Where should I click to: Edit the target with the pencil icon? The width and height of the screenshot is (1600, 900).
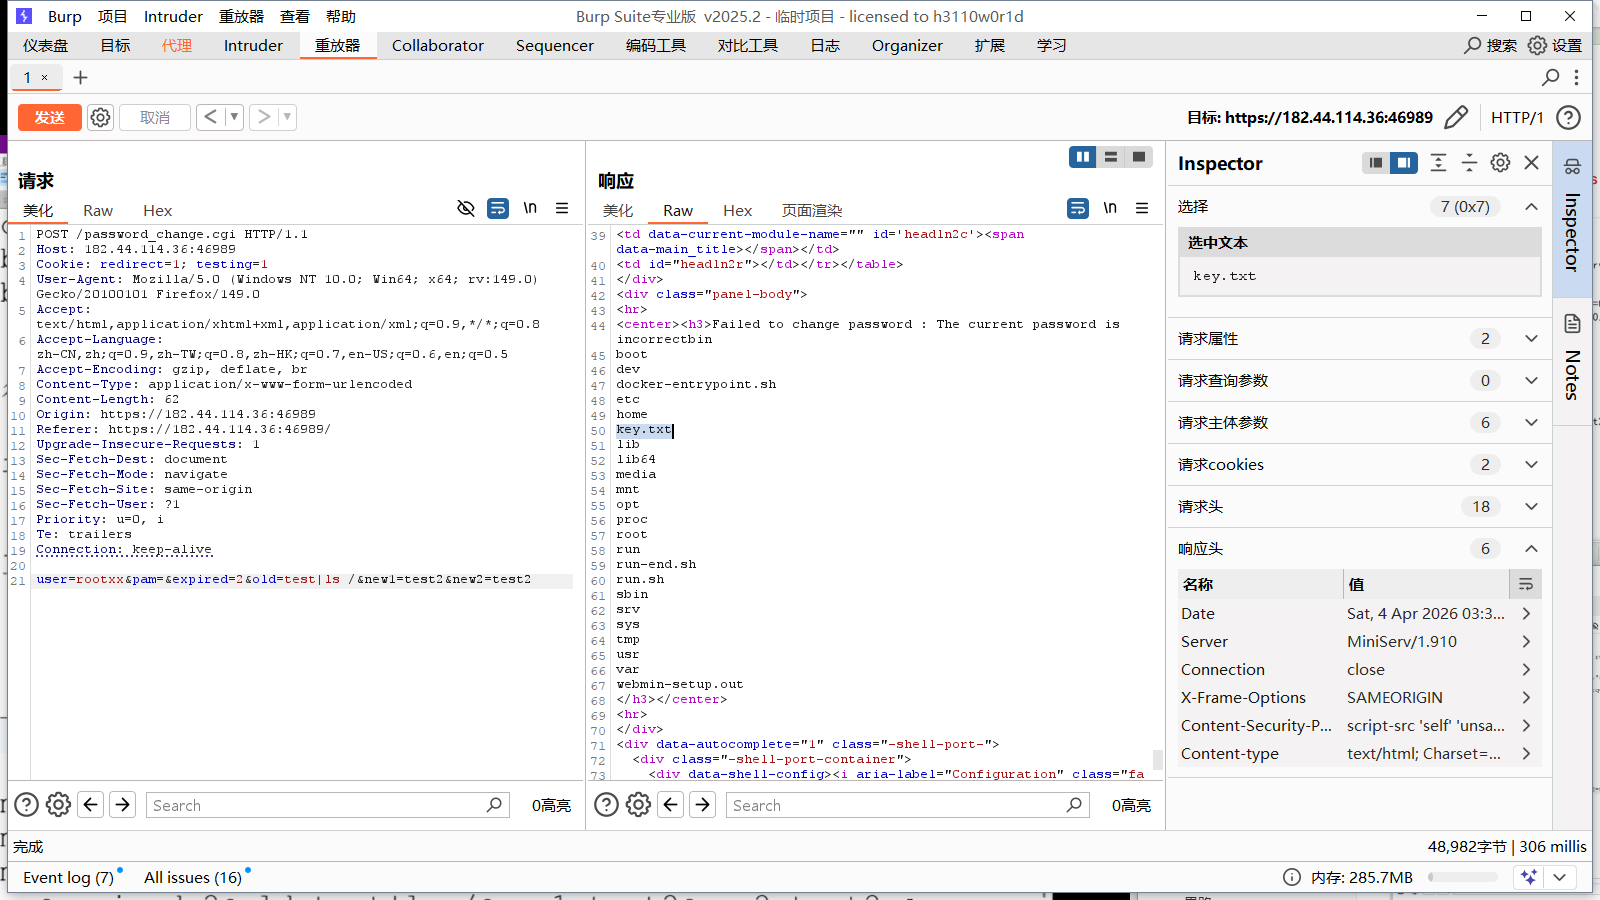click(x=1456, y=117)
